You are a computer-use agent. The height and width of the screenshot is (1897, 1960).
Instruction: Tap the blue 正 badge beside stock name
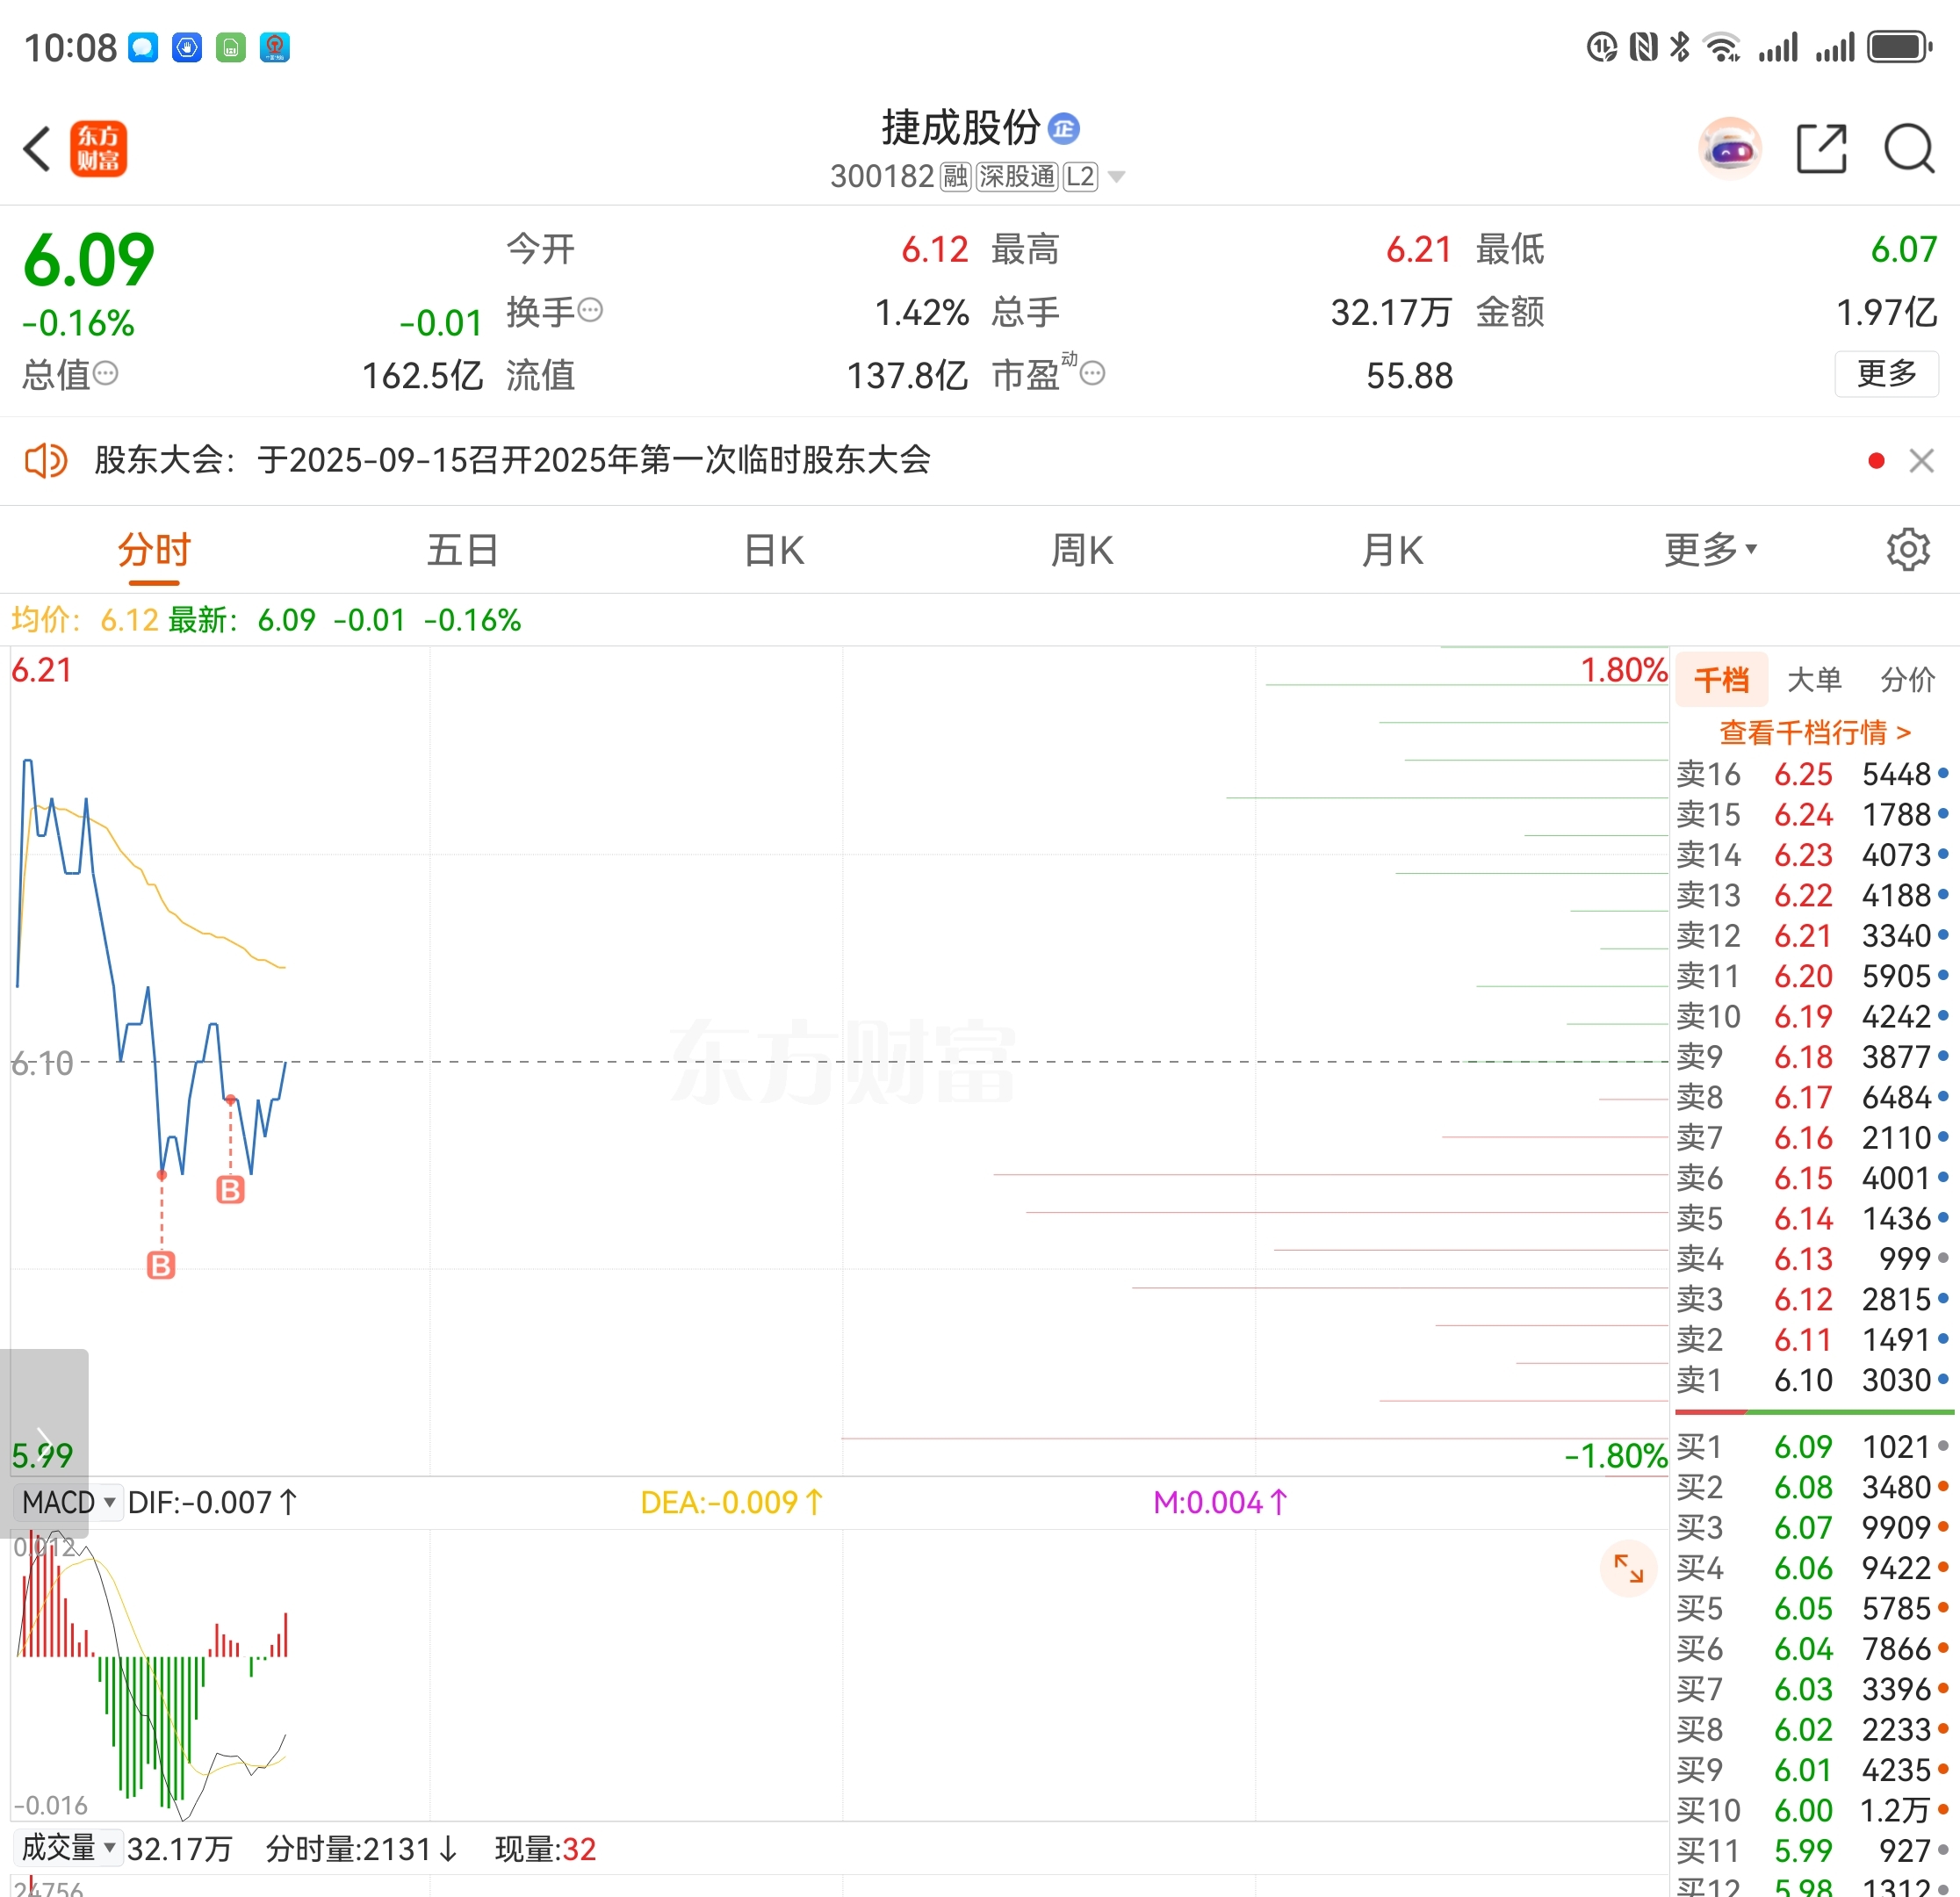(x=1063, y=128)
